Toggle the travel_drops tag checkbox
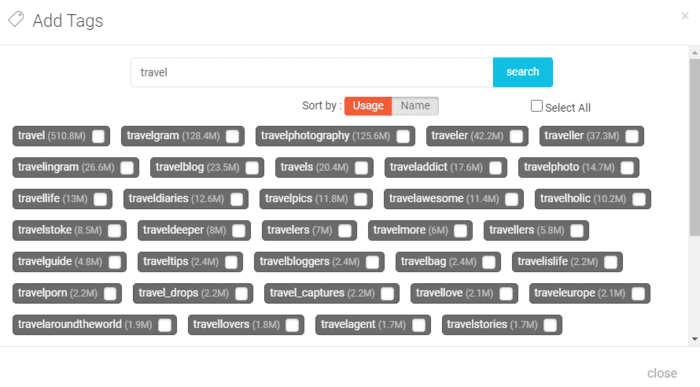The image size is (700, 387). coord(241,294)
